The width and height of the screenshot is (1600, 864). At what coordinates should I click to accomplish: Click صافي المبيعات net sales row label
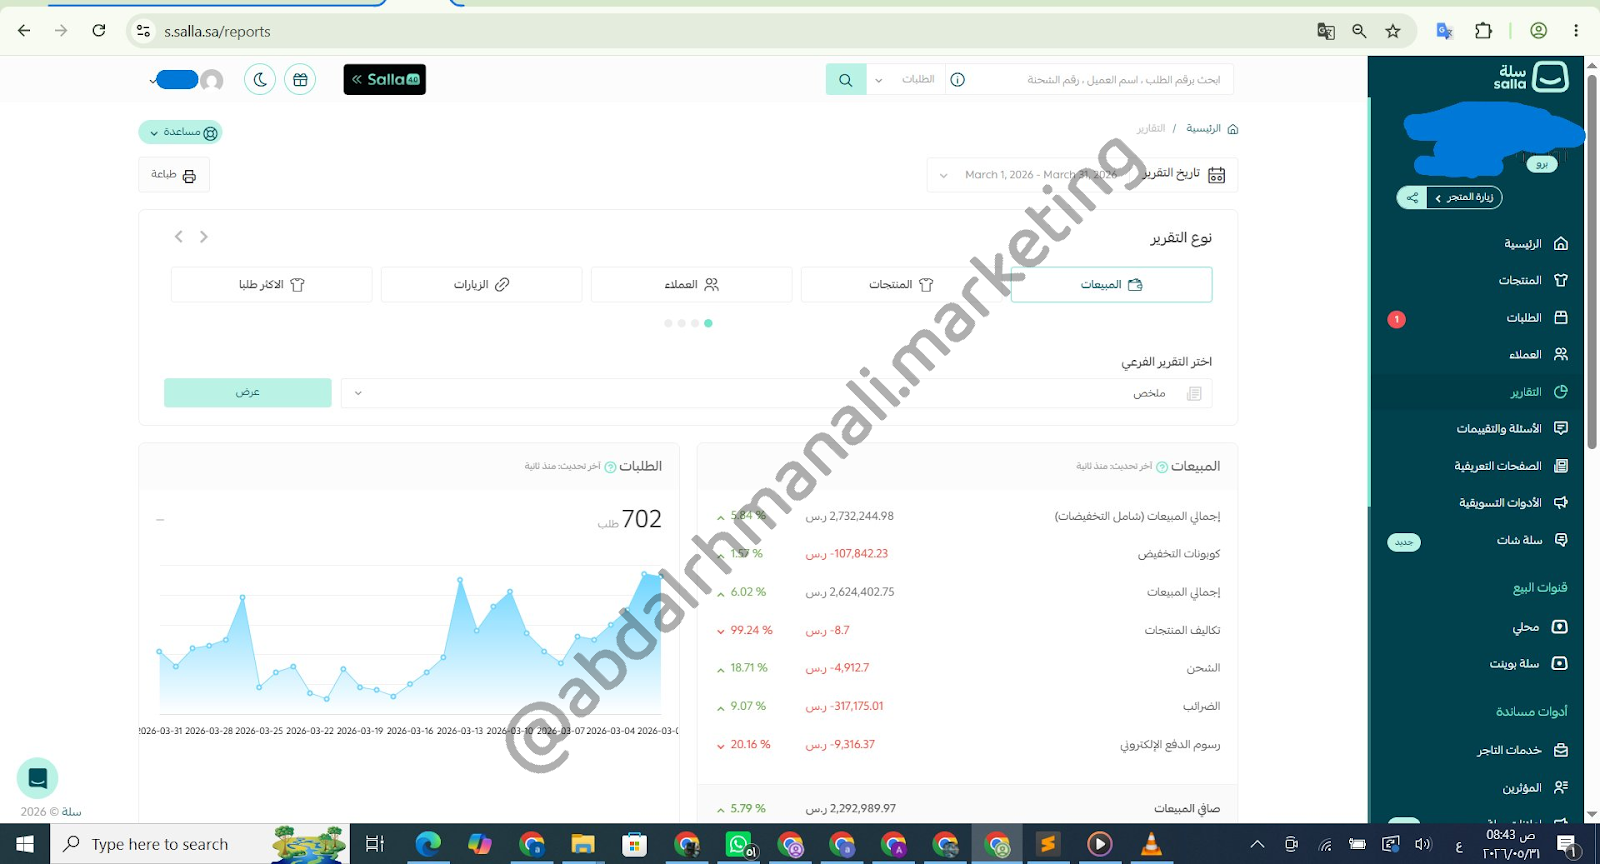click(1187, 809)
